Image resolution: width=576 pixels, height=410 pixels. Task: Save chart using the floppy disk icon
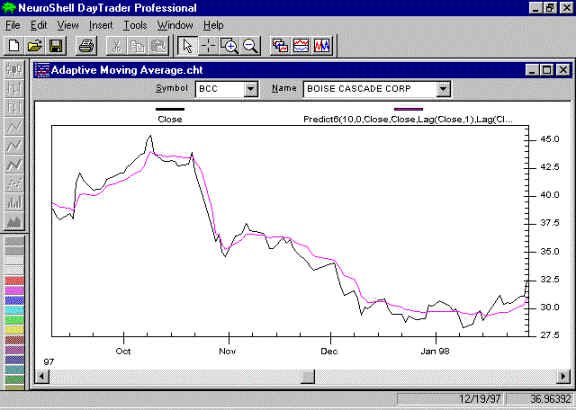tap(56, 46)
